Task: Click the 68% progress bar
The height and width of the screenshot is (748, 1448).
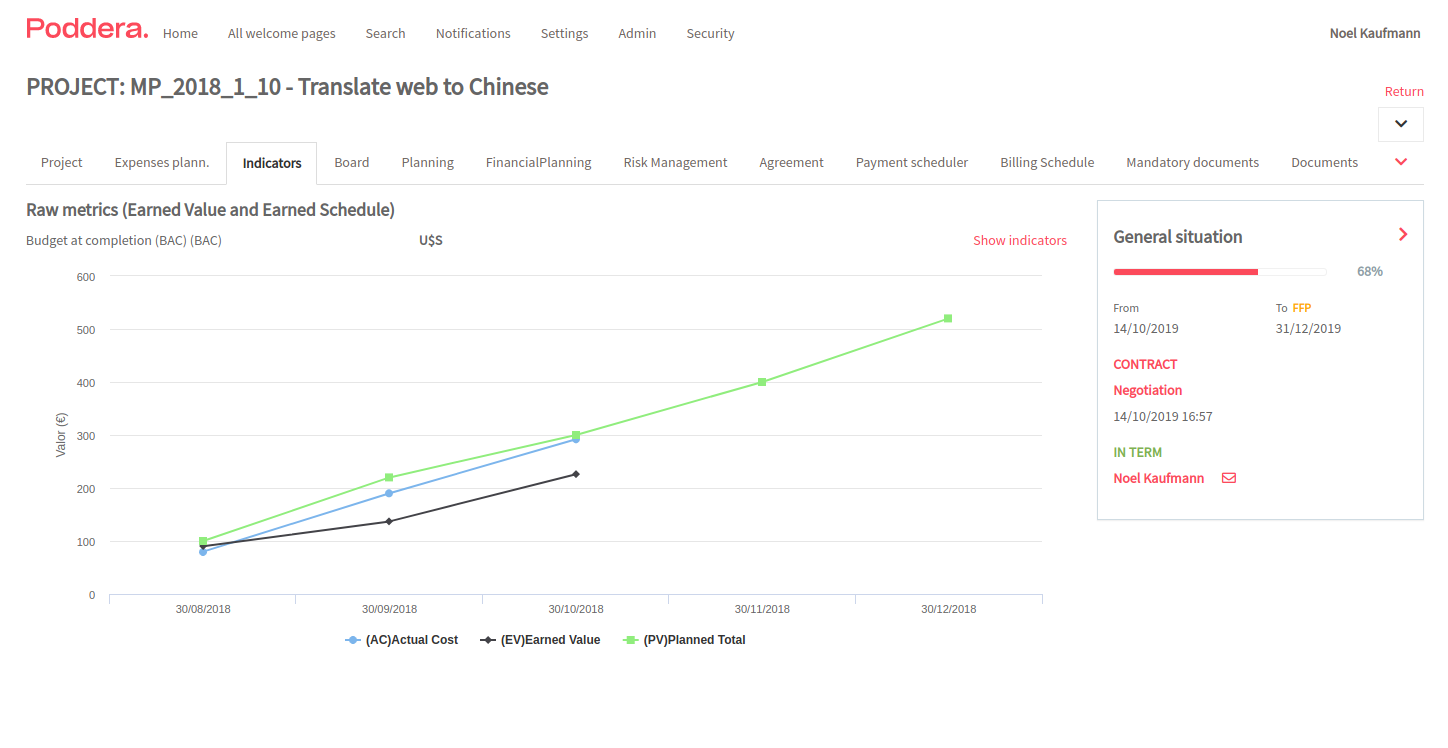Action: tap(1220, 271)
